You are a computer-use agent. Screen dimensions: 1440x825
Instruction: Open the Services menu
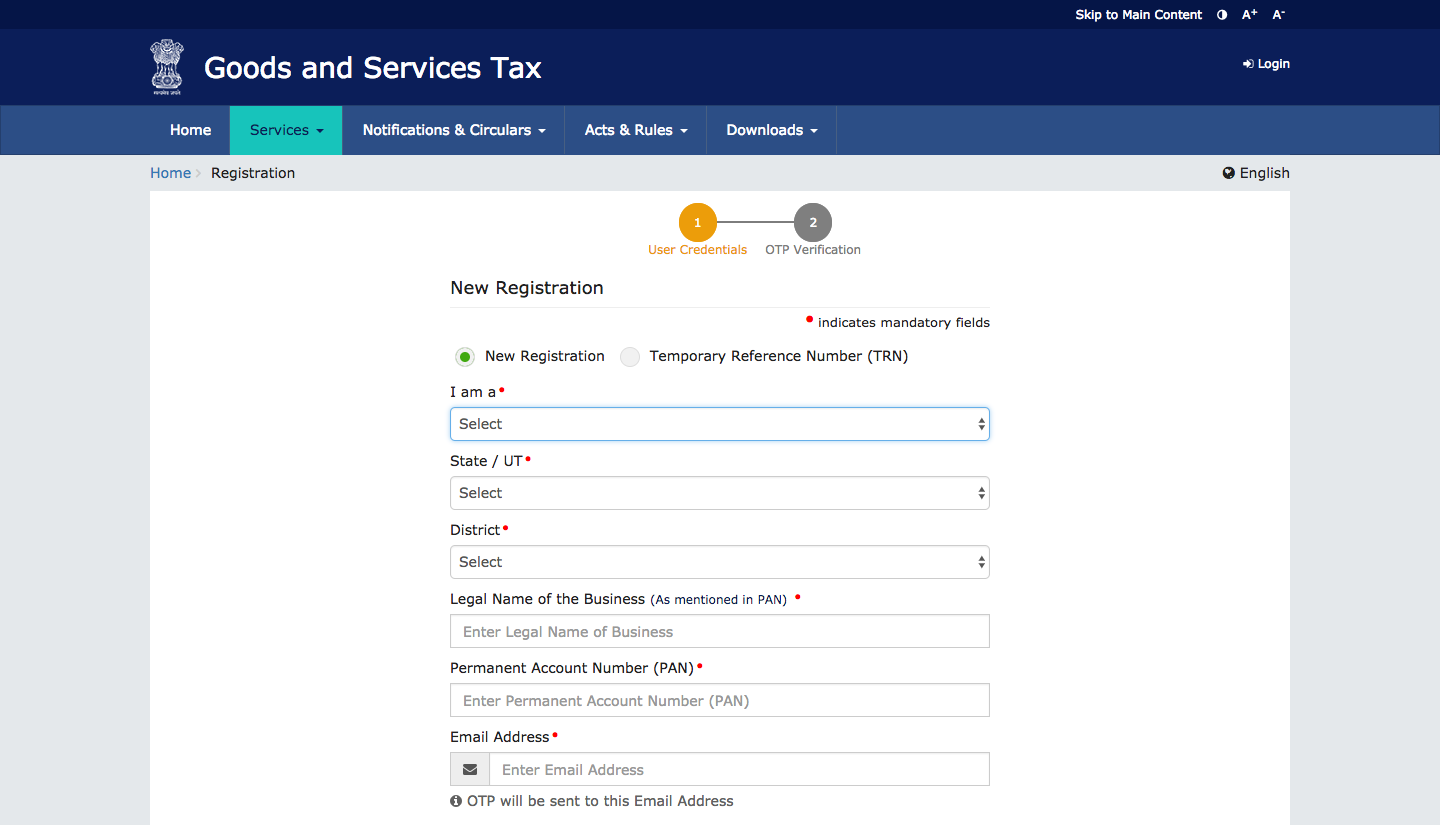click(286, 130)
